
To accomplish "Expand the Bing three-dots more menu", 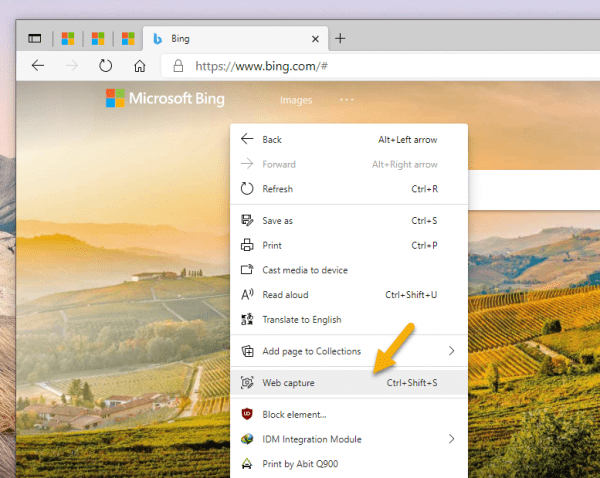I will click(347, 100).
